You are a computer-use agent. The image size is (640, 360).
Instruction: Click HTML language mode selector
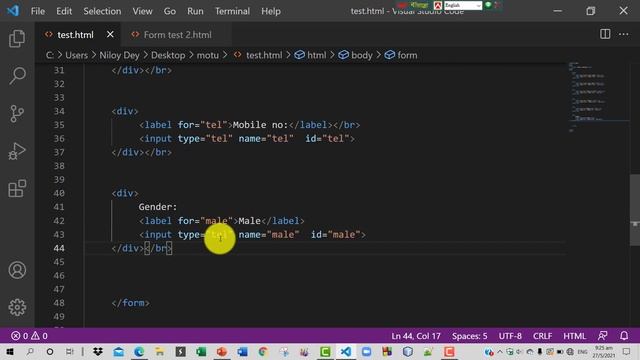click(x=574, y=336)
